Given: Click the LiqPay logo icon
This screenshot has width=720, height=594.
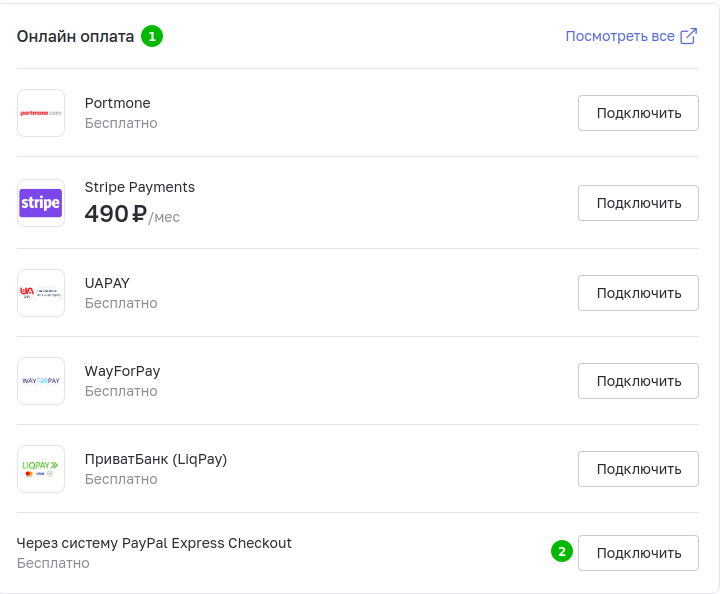Looking at the screenshot, I should [41, 469].
